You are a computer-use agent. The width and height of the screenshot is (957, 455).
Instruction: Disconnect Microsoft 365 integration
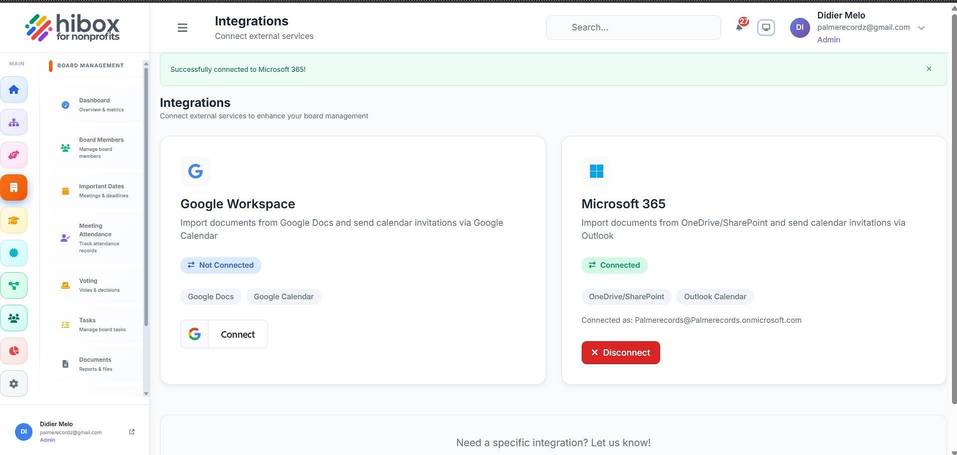(x=621, y=352)
